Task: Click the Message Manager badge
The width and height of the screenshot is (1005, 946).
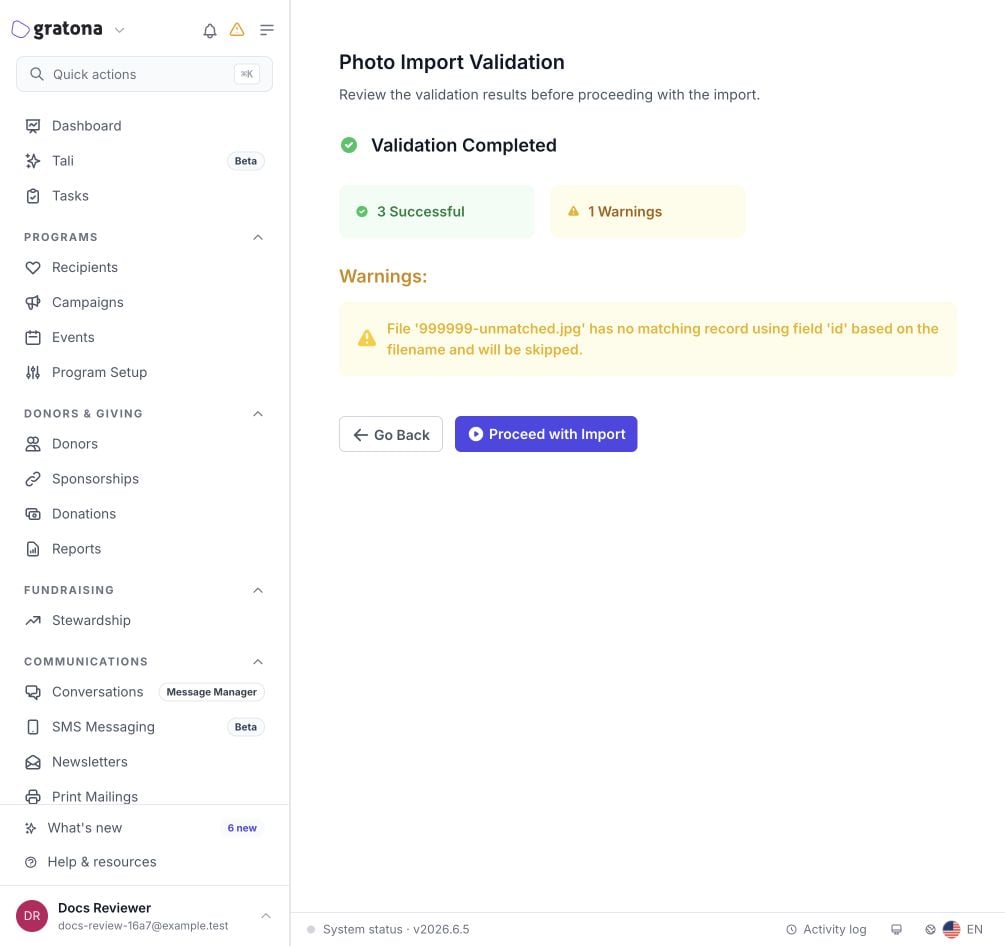Action: coord(212,692)
